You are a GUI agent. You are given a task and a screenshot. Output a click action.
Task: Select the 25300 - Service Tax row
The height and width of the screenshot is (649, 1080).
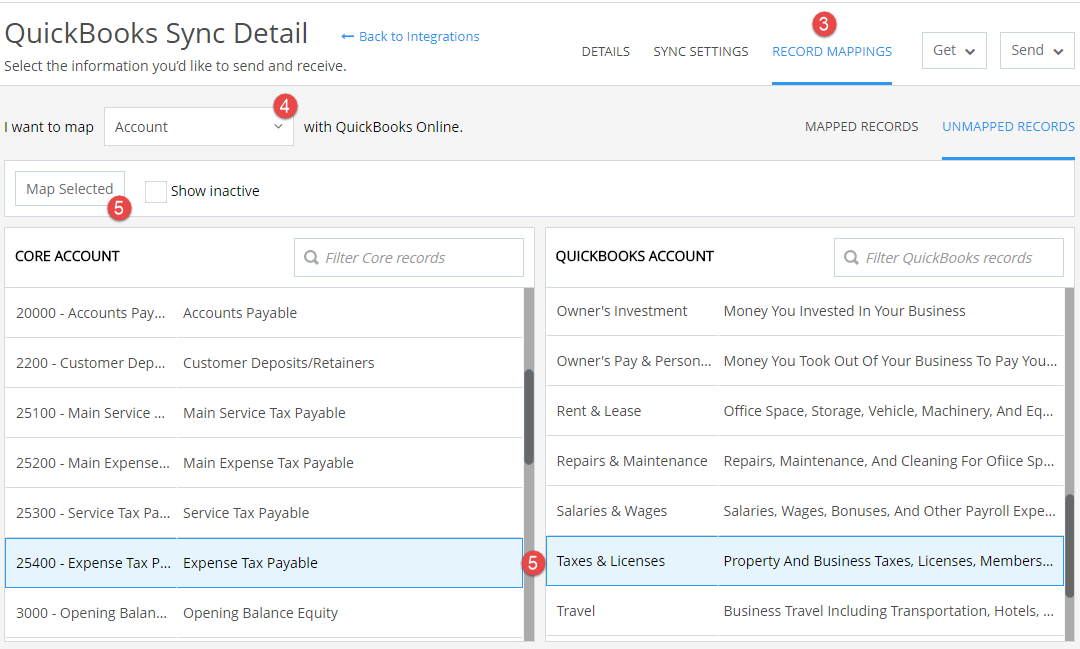coord(264,513)
